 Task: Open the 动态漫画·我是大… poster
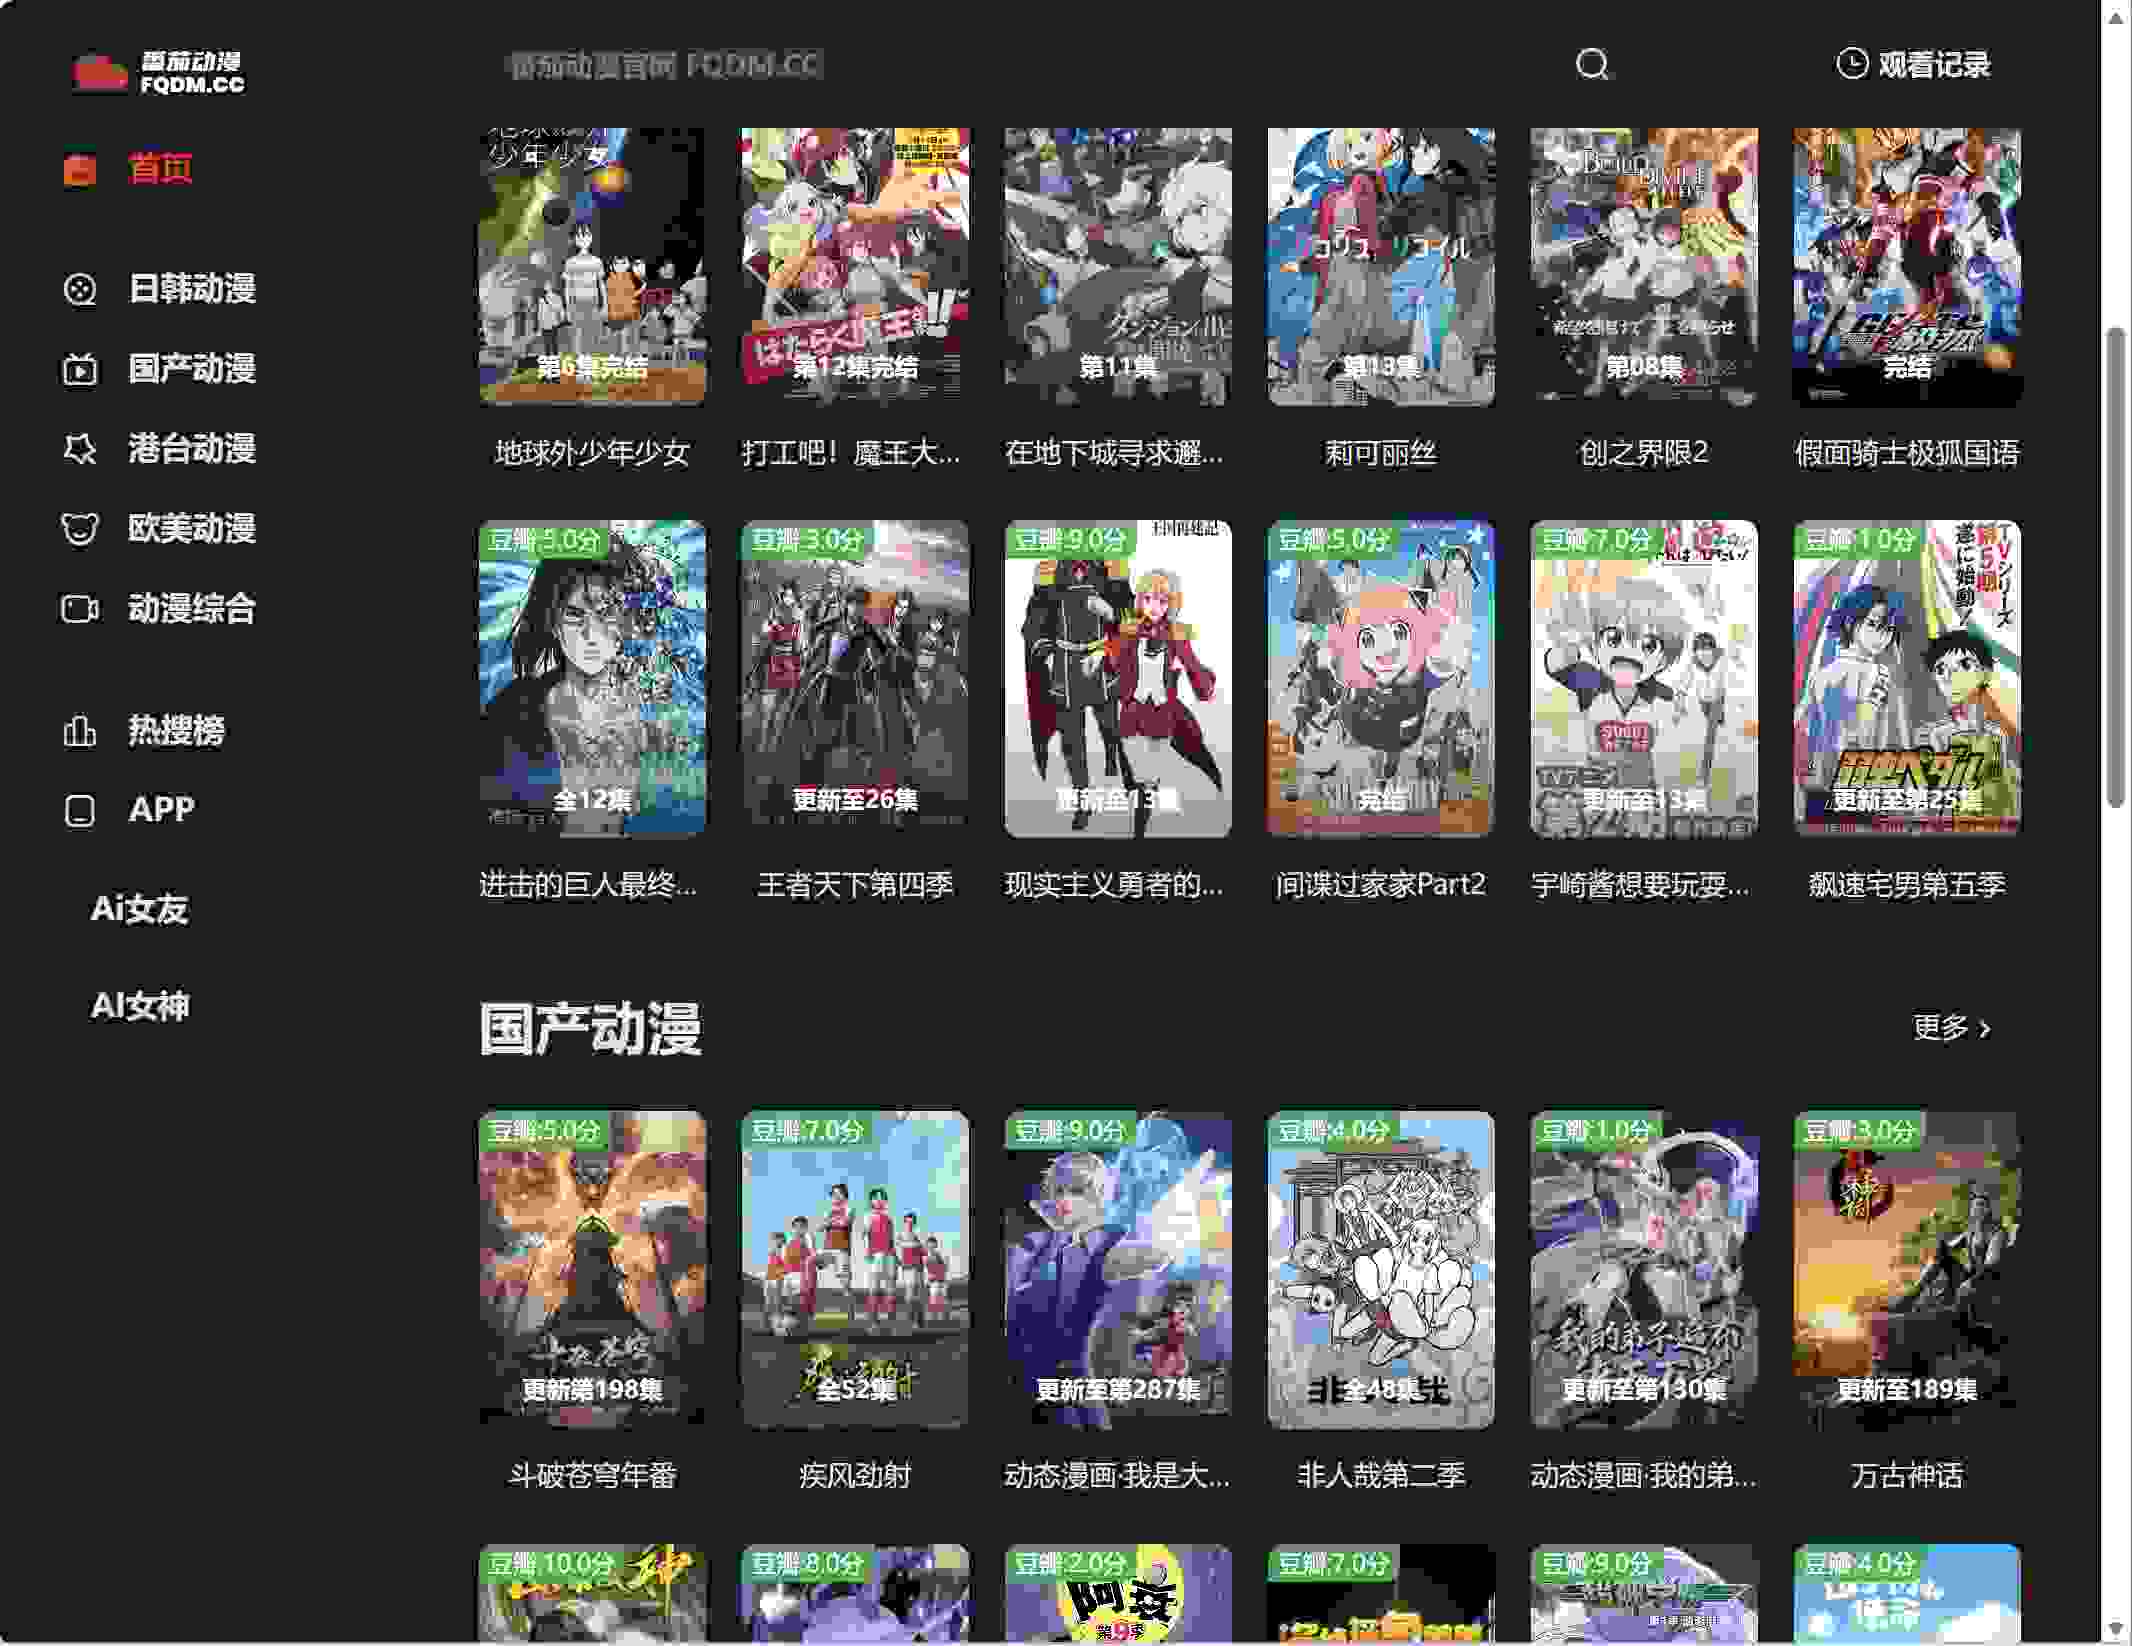pyautogui.click(x=1118, y=1270)
